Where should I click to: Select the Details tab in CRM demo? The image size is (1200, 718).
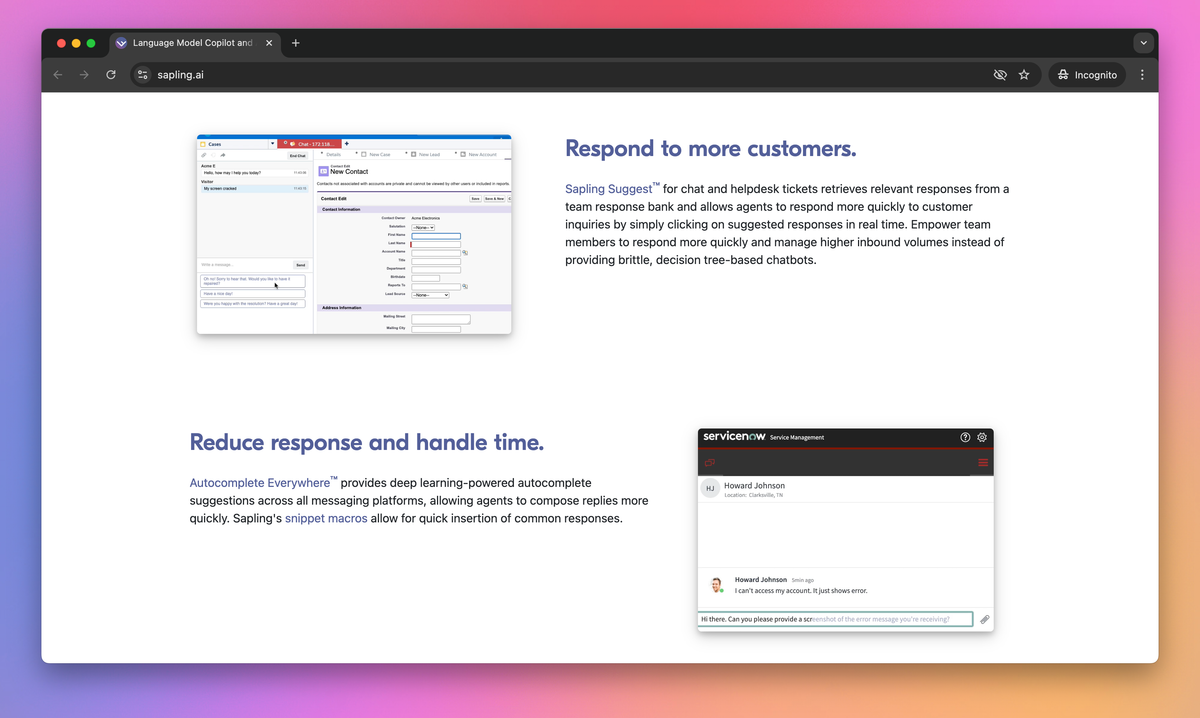333,154
